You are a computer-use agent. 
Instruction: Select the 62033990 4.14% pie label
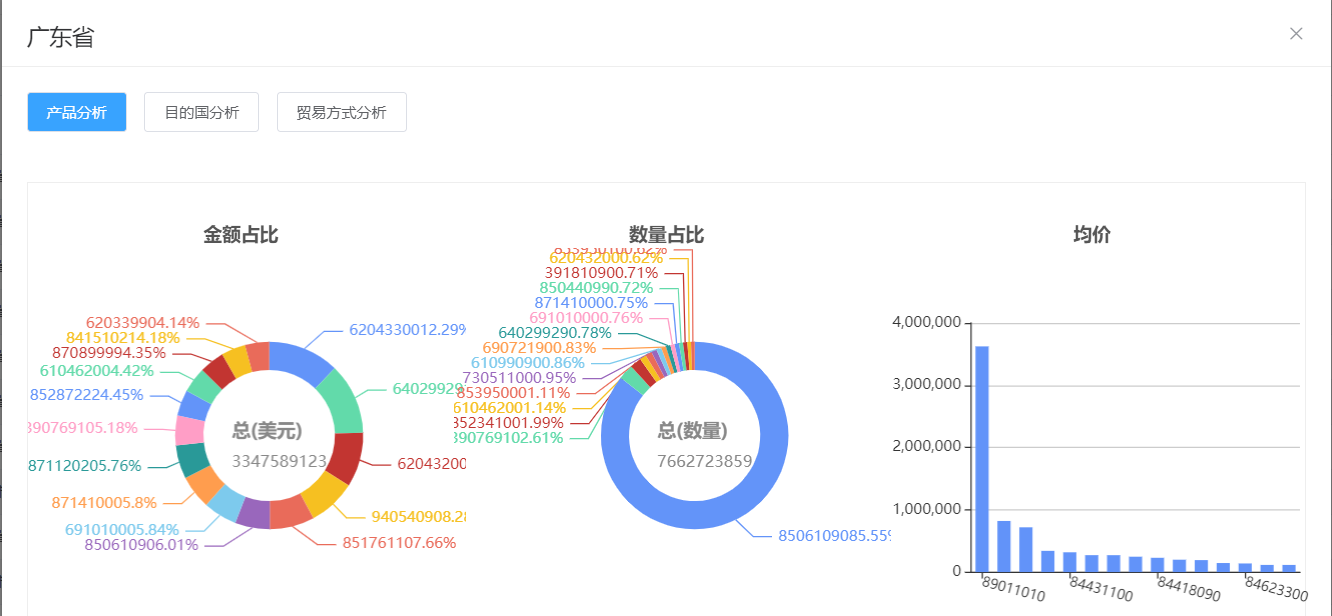[143, 322]
